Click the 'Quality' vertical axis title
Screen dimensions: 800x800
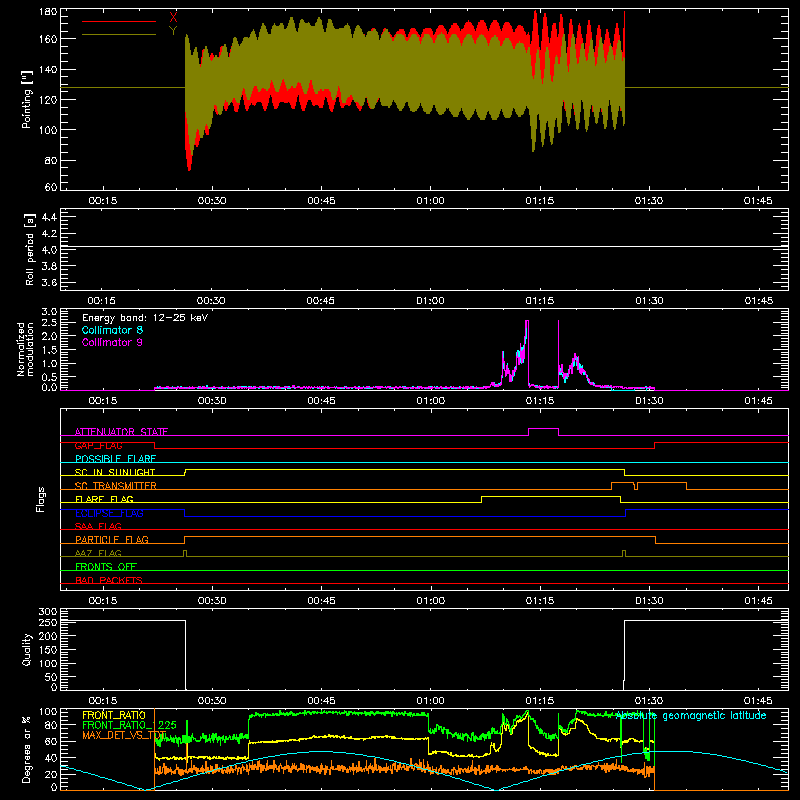click(x=27, y=649)
